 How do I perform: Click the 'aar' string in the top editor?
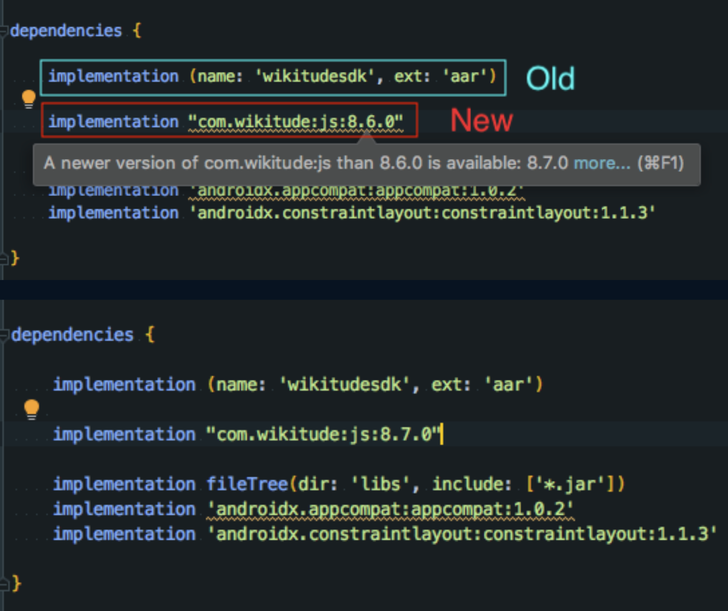point(464,76)
